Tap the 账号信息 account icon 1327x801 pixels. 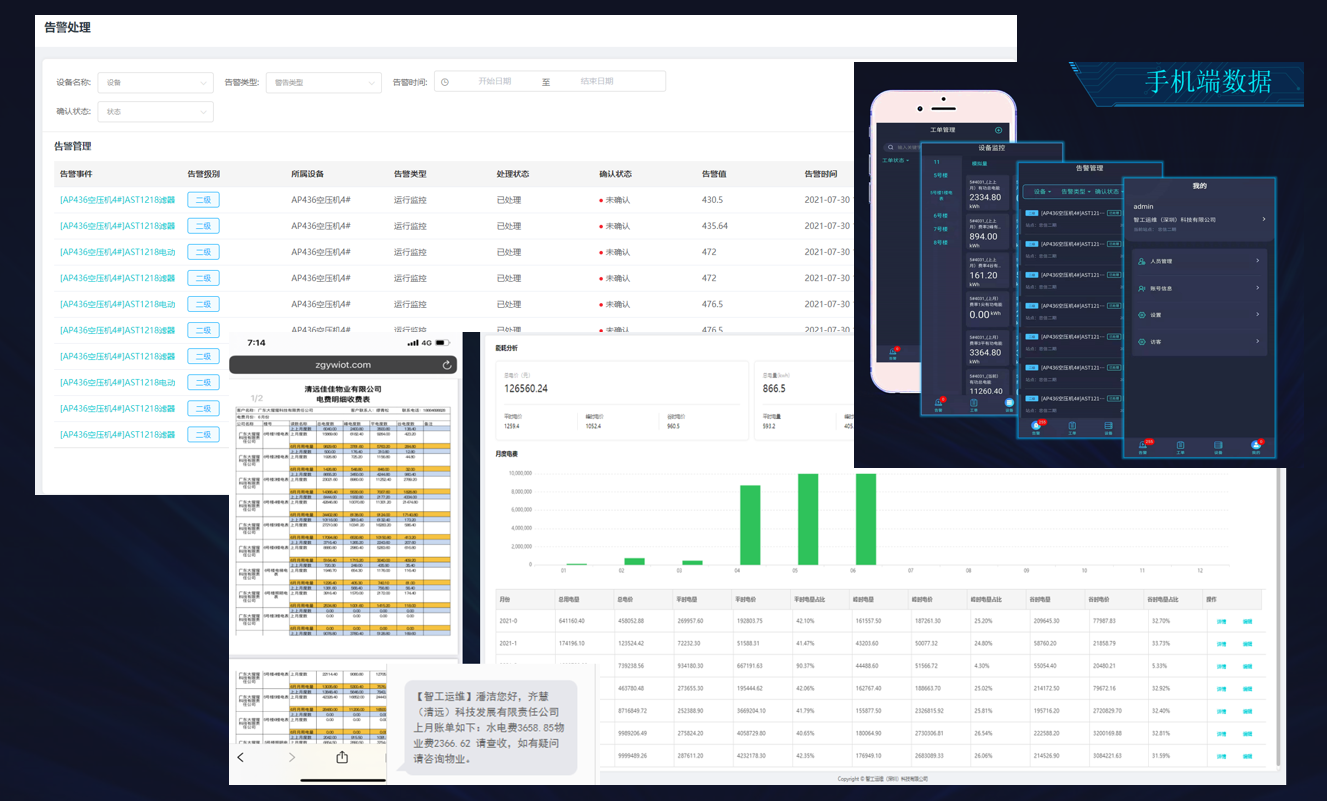pos(1142,288)
